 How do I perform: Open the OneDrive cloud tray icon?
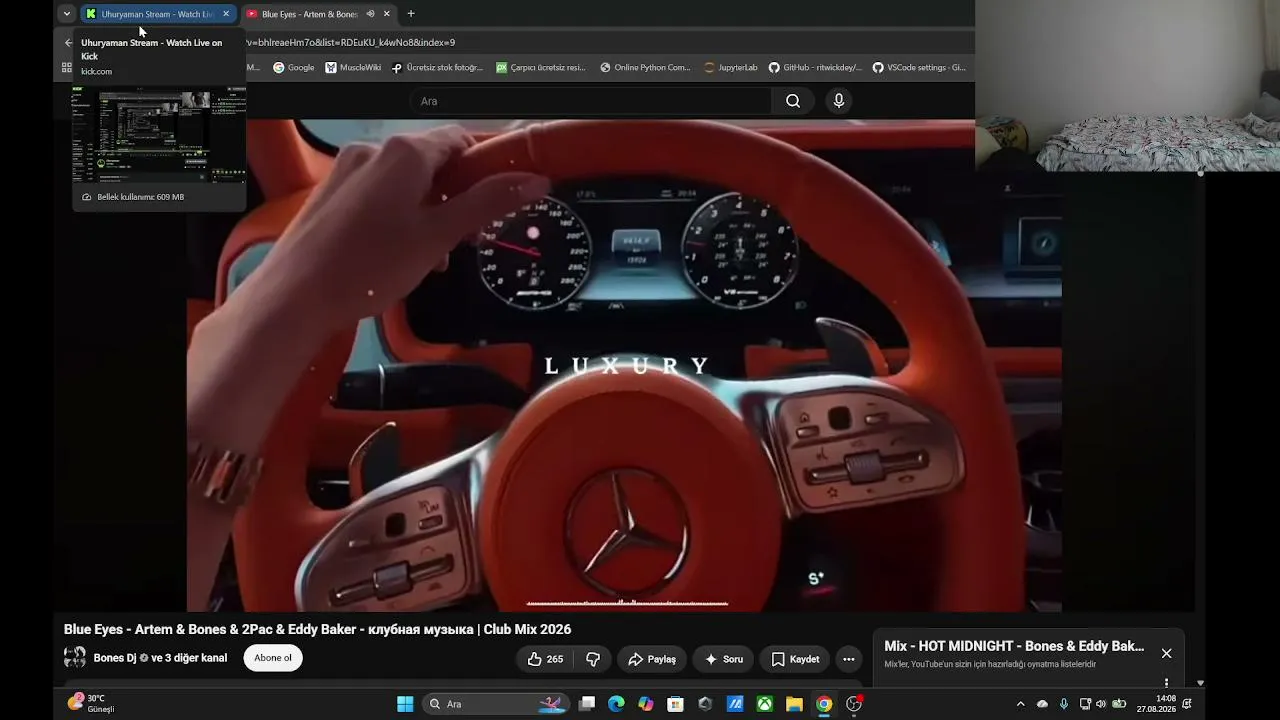pyautogui.click(x=1042, y=704)
